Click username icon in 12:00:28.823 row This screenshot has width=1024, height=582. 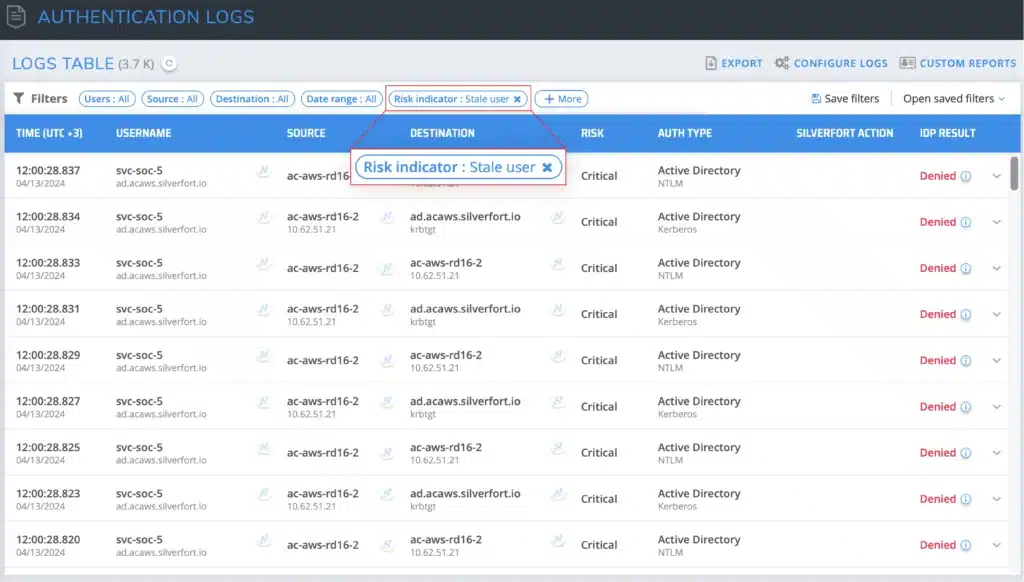(x=264, y=494)
